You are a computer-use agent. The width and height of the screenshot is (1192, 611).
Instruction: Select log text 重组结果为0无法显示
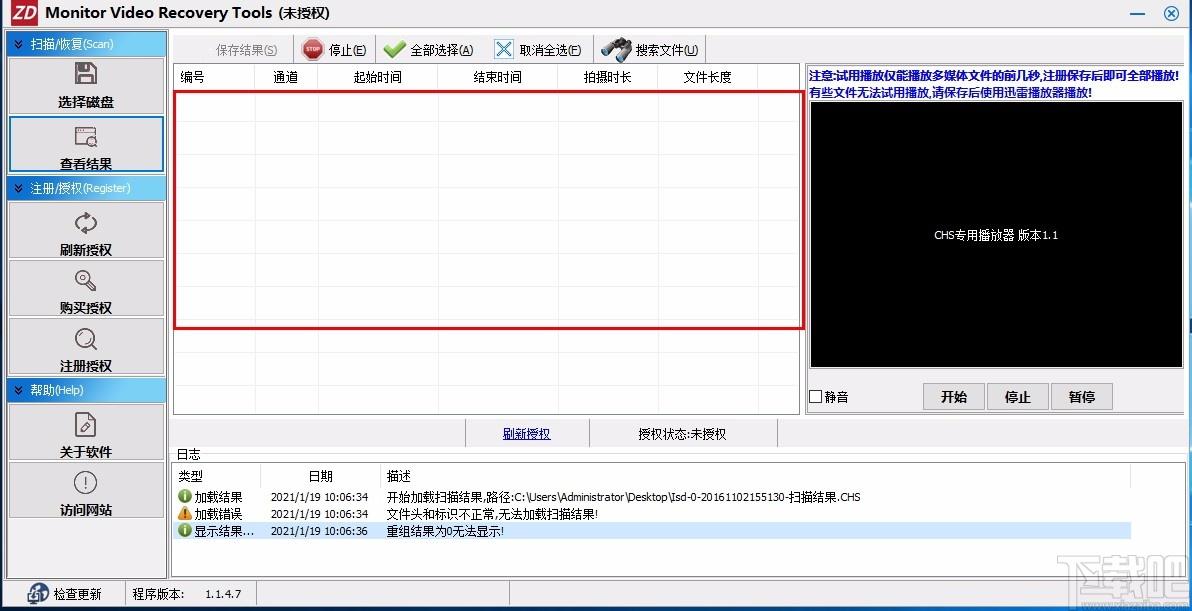point(444,530)
